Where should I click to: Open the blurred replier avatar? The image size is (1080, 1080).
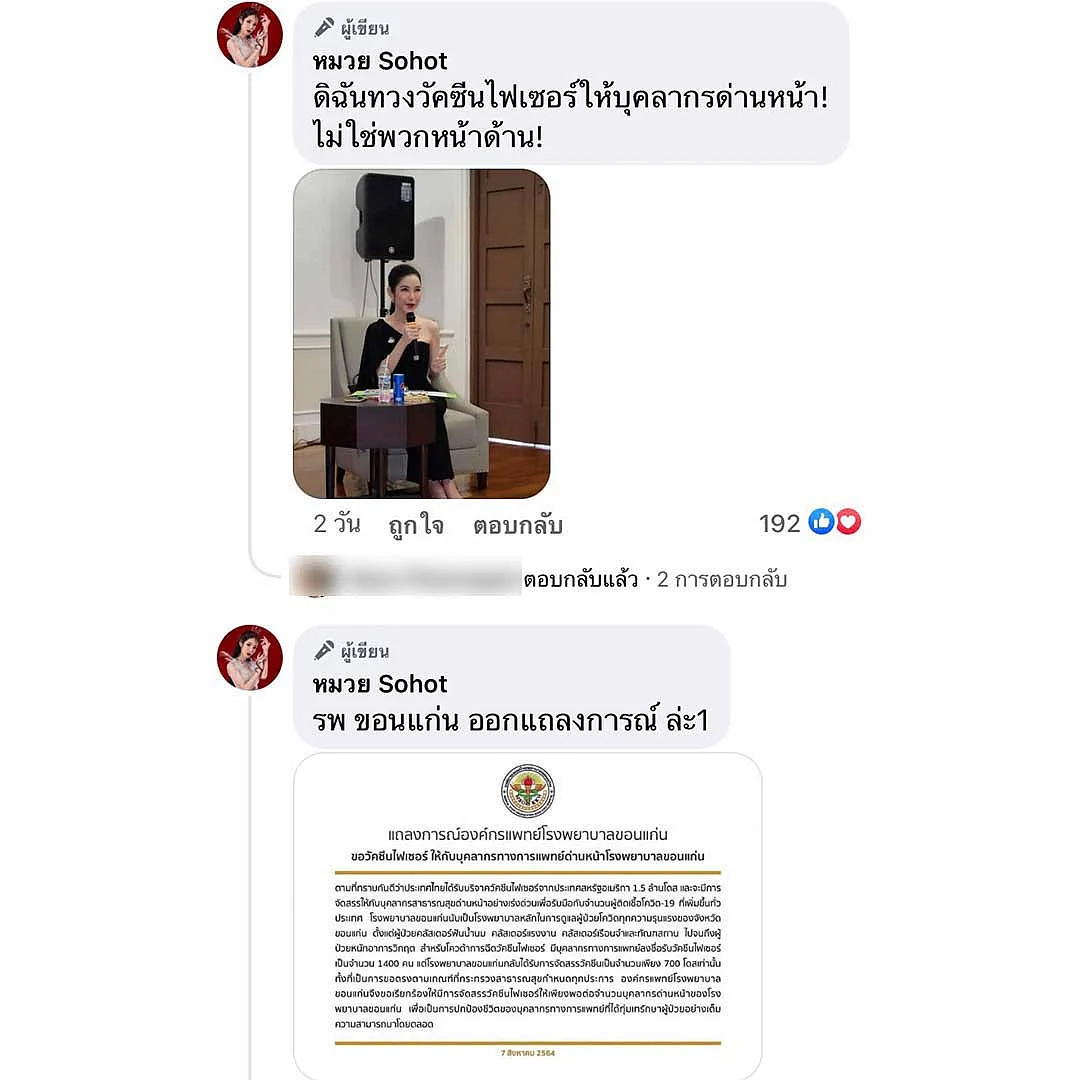(x=313, y=577)
